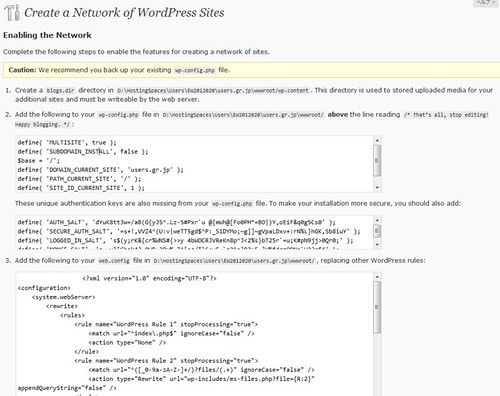Click the wp-content directory path in step 1
The image size is (500, 396).
click(x=213, y=90)
